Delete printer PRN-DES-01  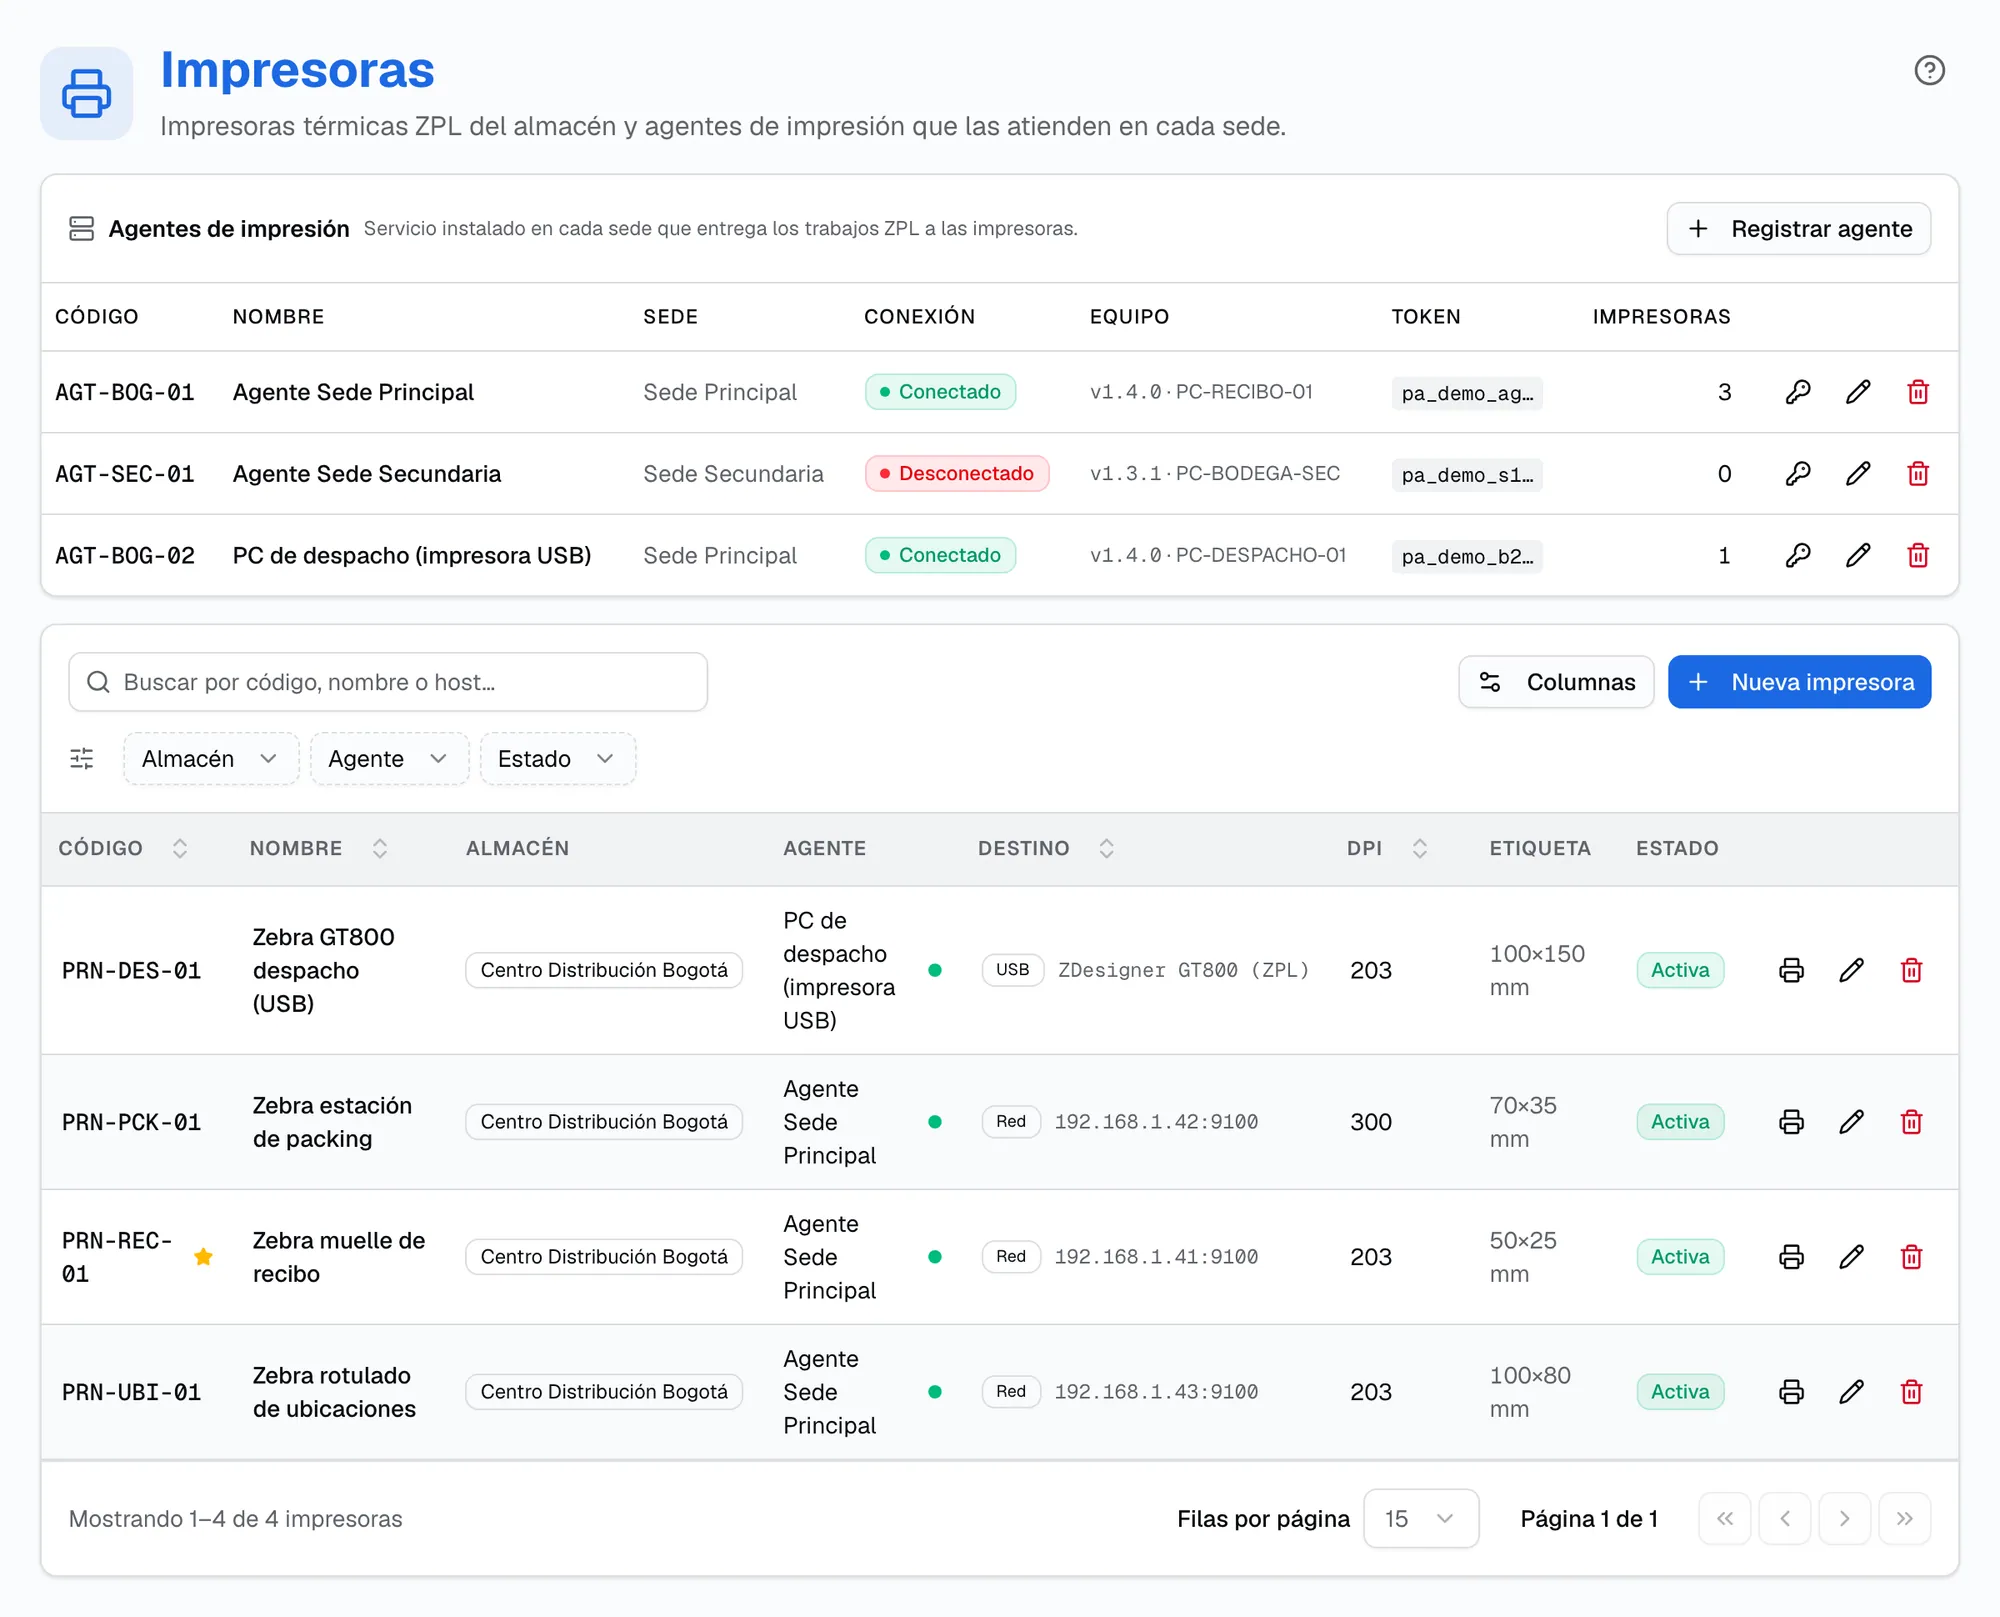(1912, 970)
